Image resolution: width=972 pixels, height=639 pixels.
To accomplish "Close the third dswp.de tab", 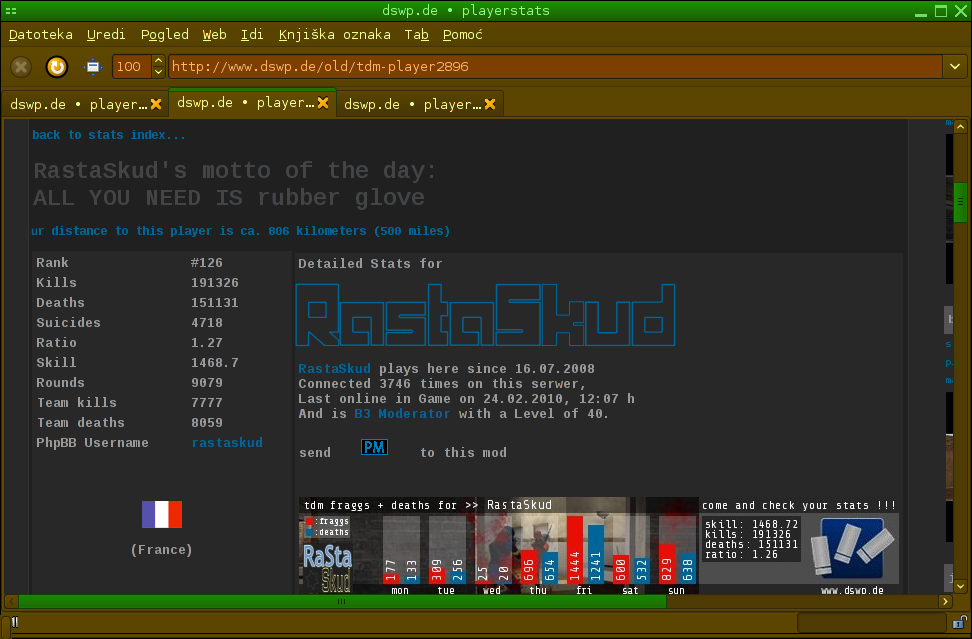I will tap(490, 104).
